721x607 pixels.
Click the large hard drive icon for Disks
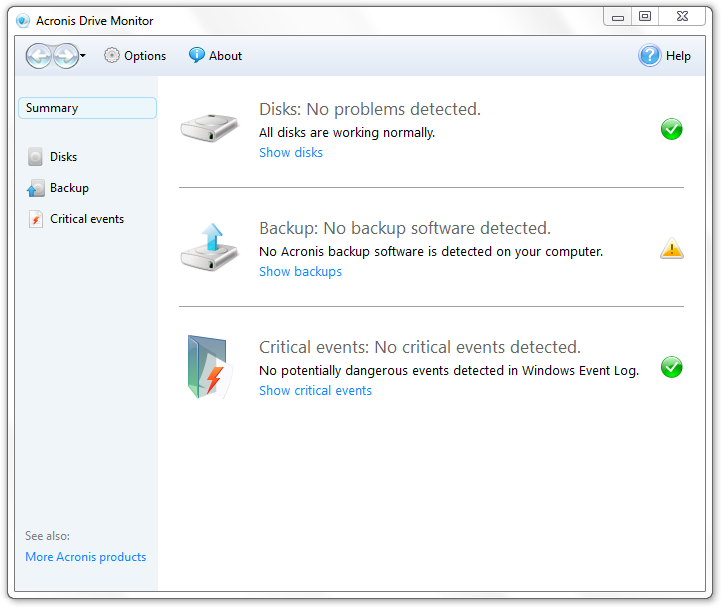[x=209, y=128]
